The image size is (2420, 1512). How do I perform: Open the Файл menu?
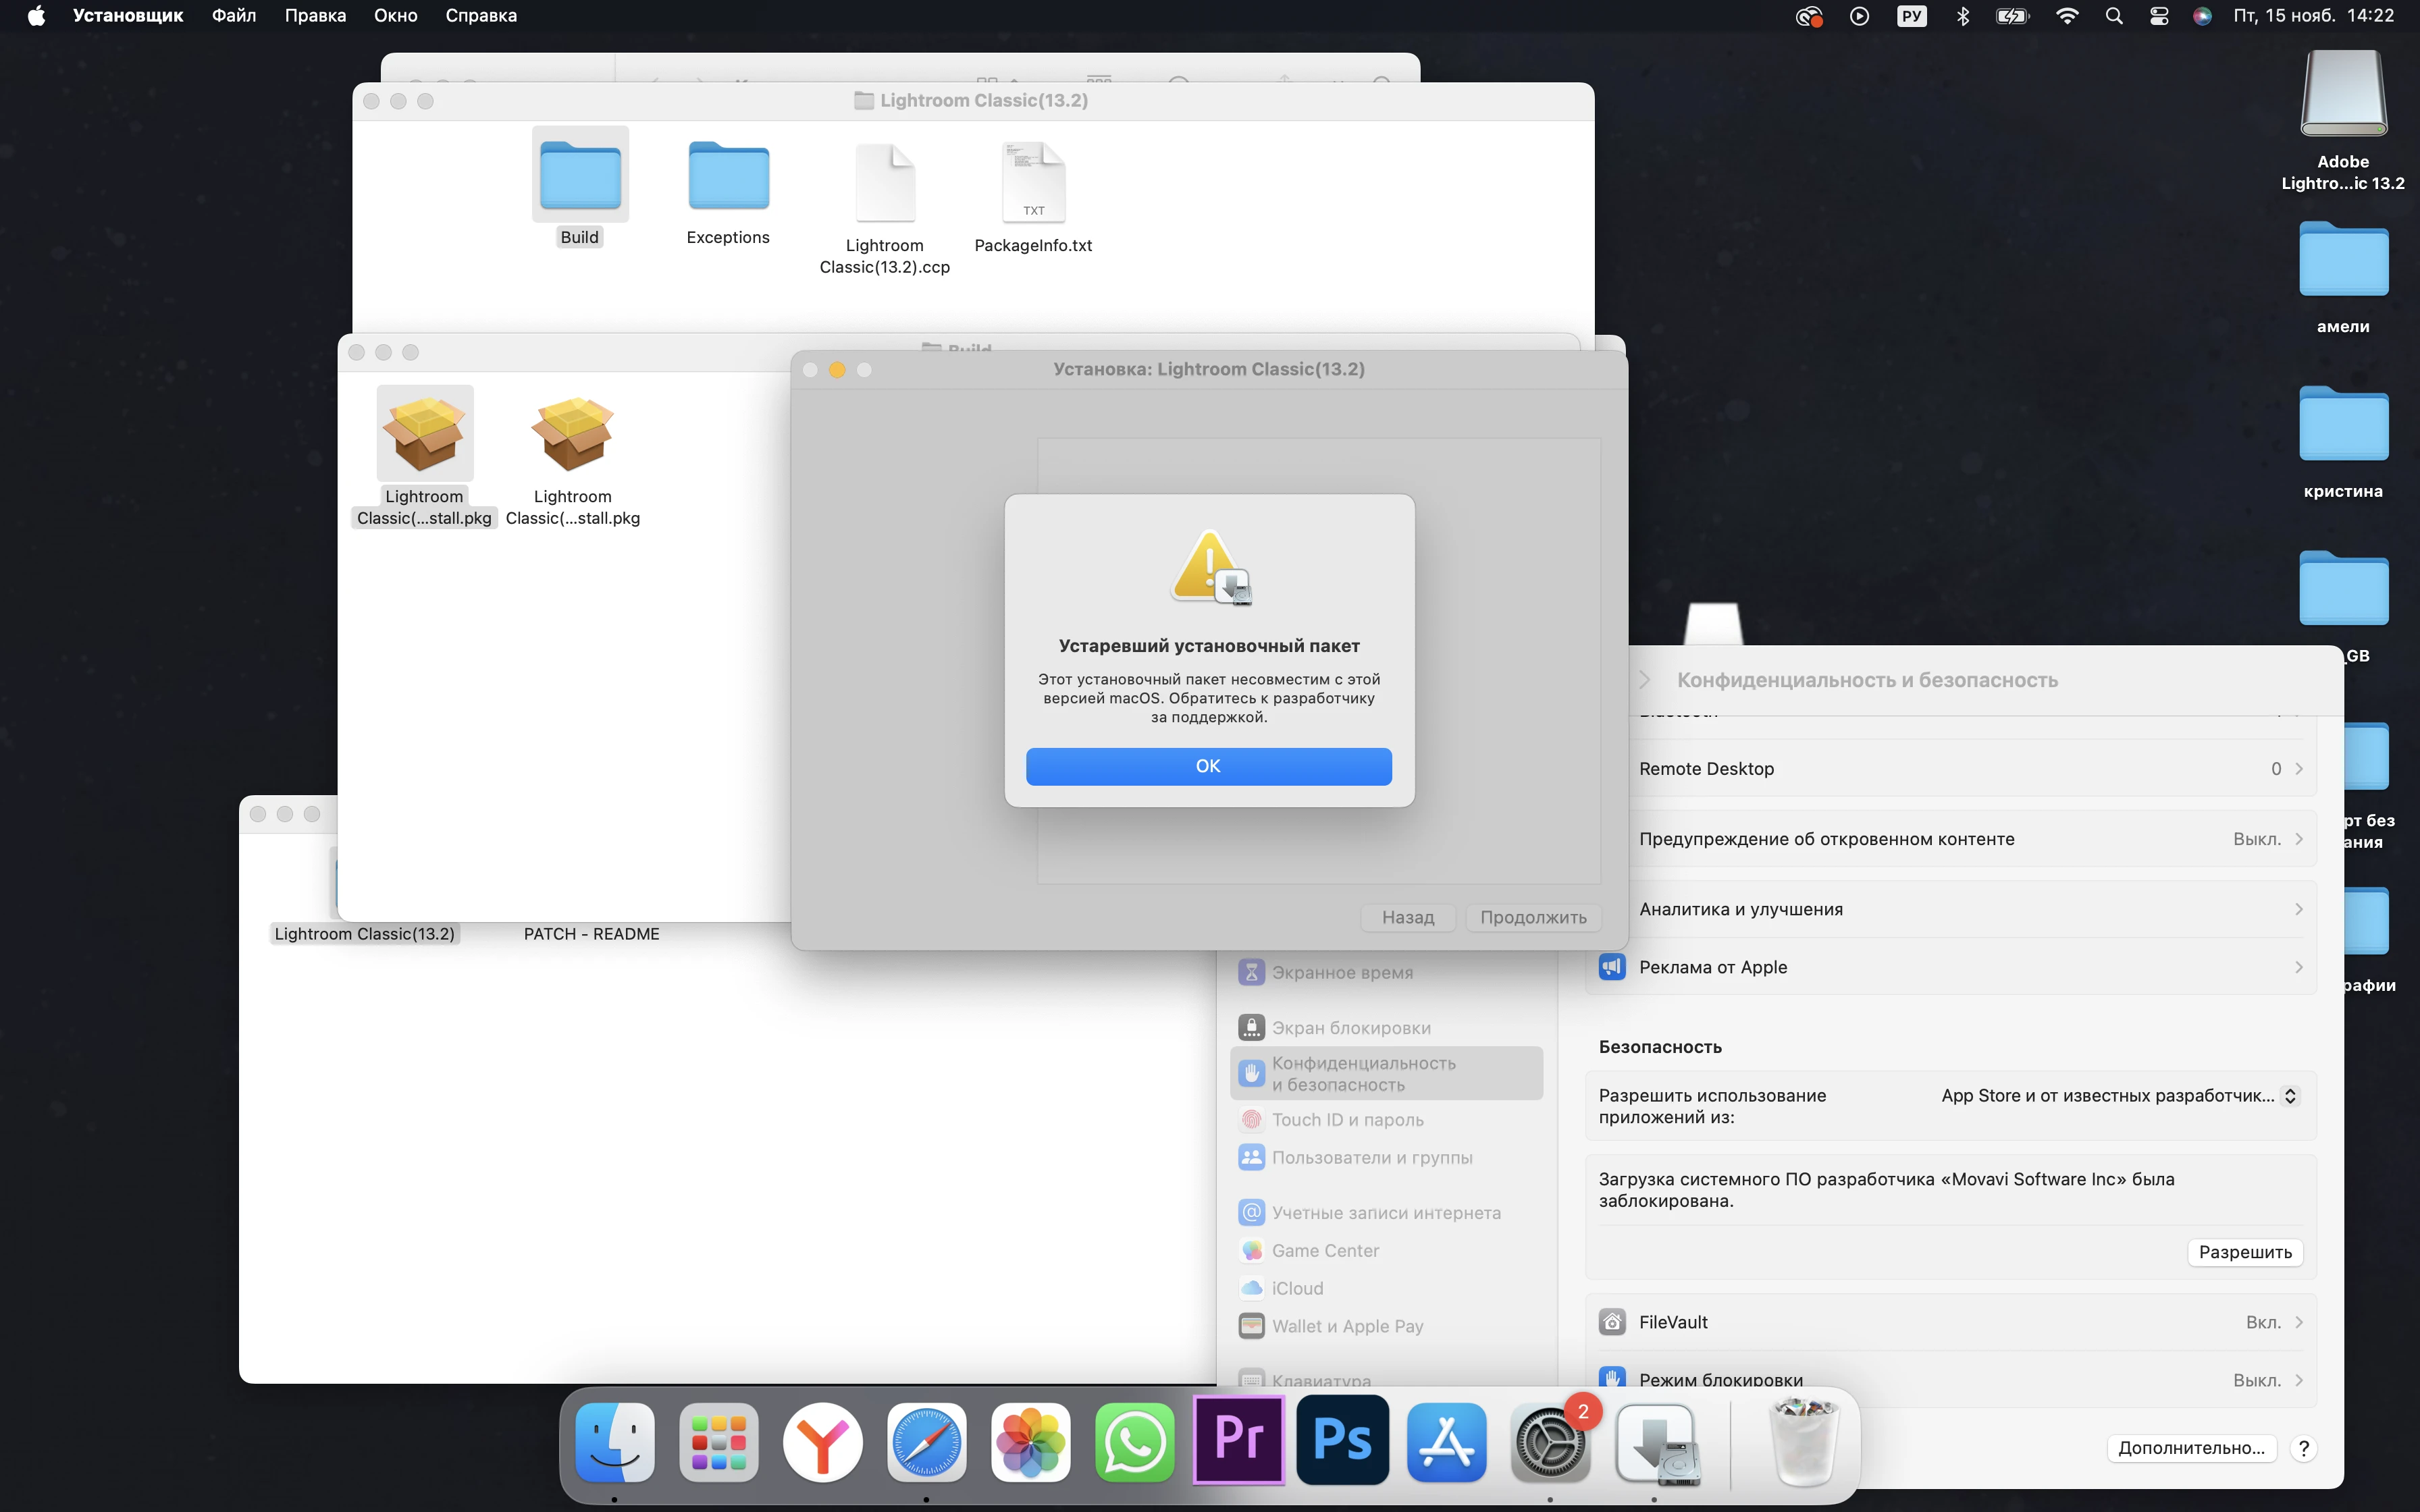tap(234, 16)
